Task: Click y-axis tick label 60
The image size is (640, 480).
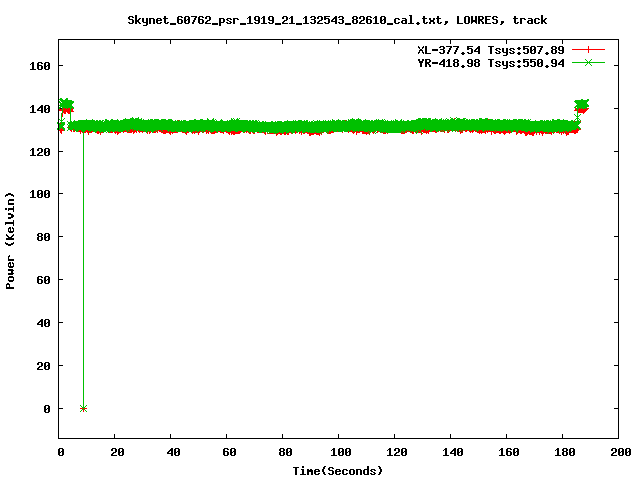Action: [x=43, y=280]
